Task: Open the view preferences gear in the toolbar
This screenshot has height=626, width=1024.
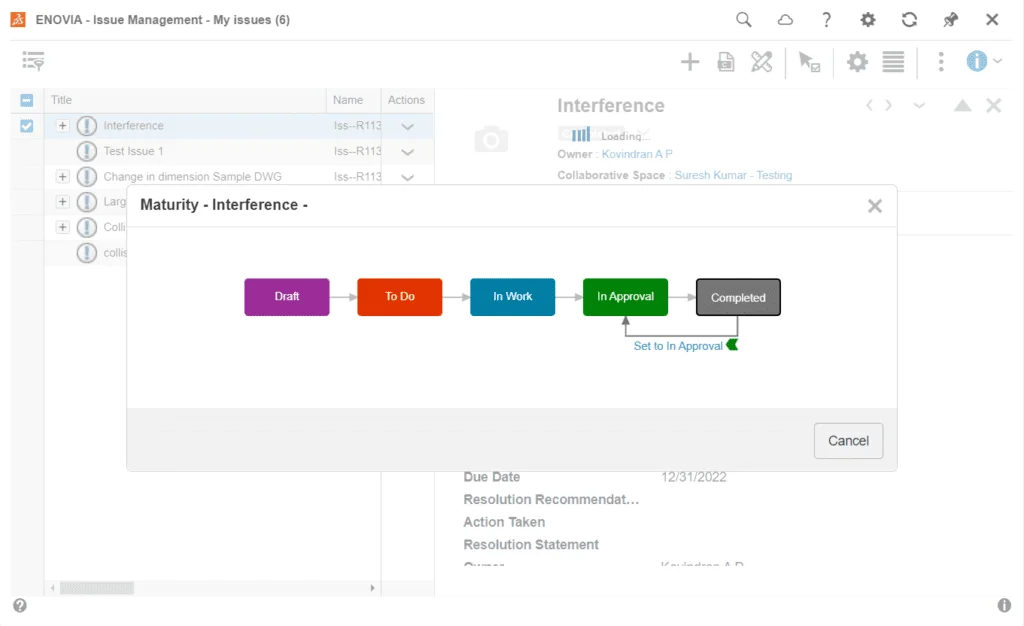Action: (x=857, y=61)
